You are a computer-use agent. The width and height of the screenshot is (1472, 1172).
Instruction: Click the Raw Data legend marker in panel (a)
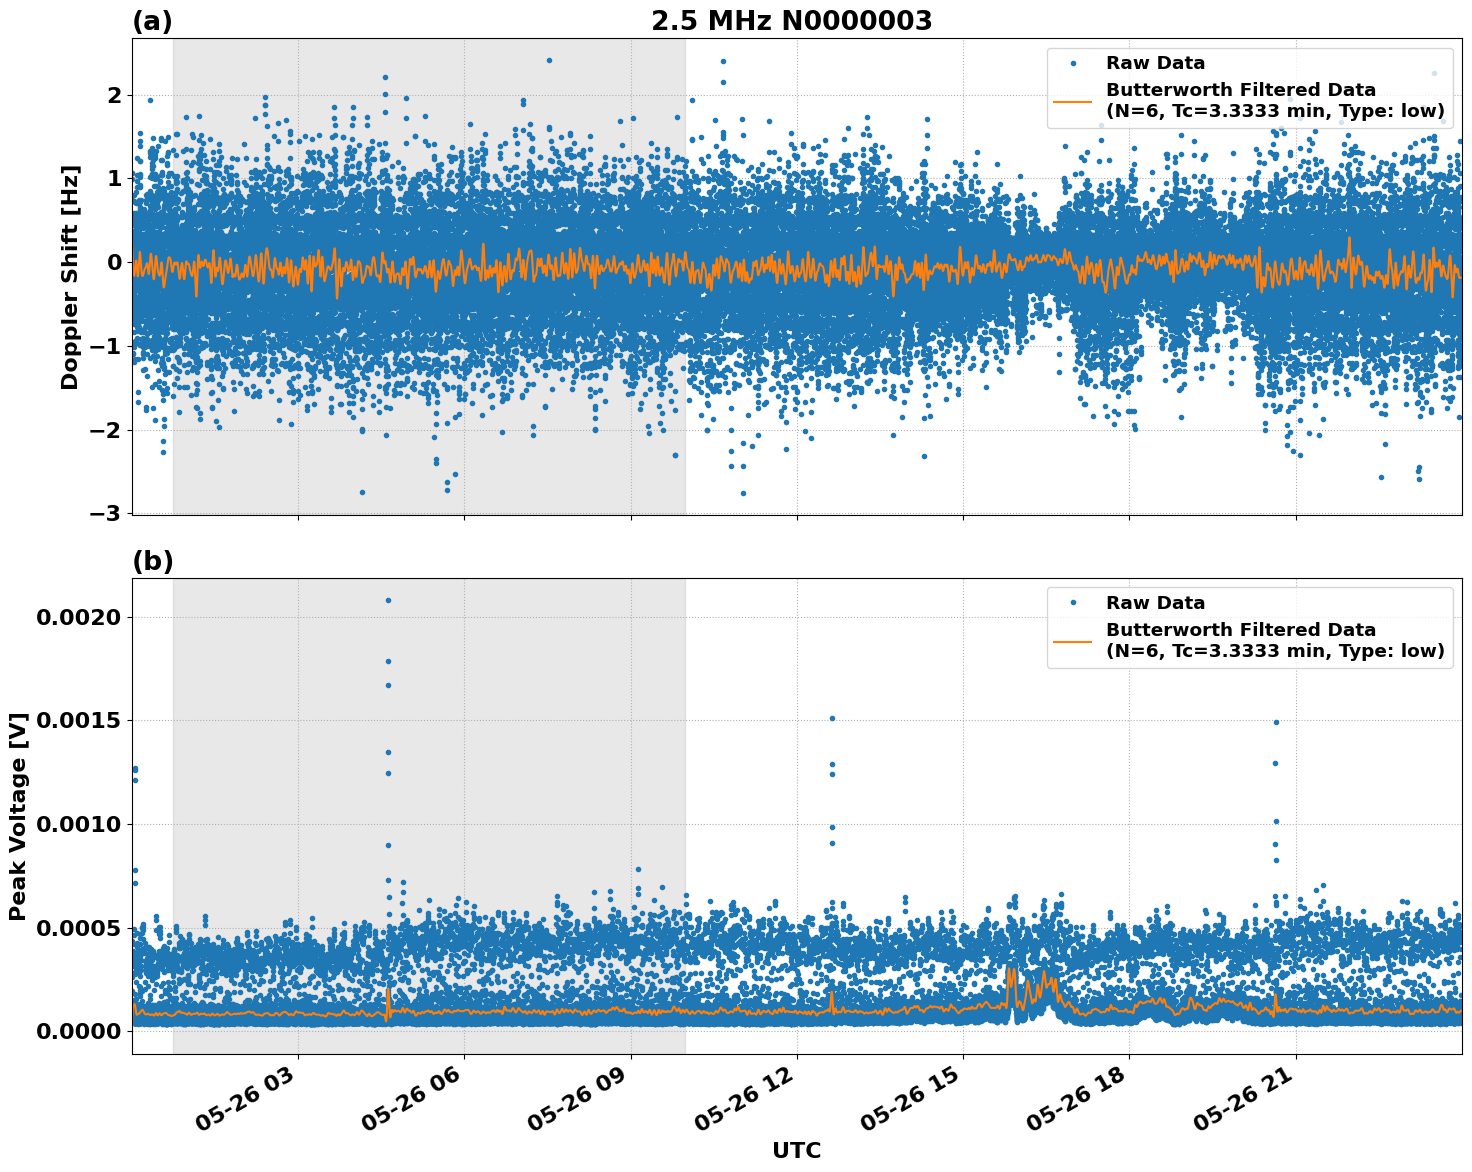(1073, 62)
